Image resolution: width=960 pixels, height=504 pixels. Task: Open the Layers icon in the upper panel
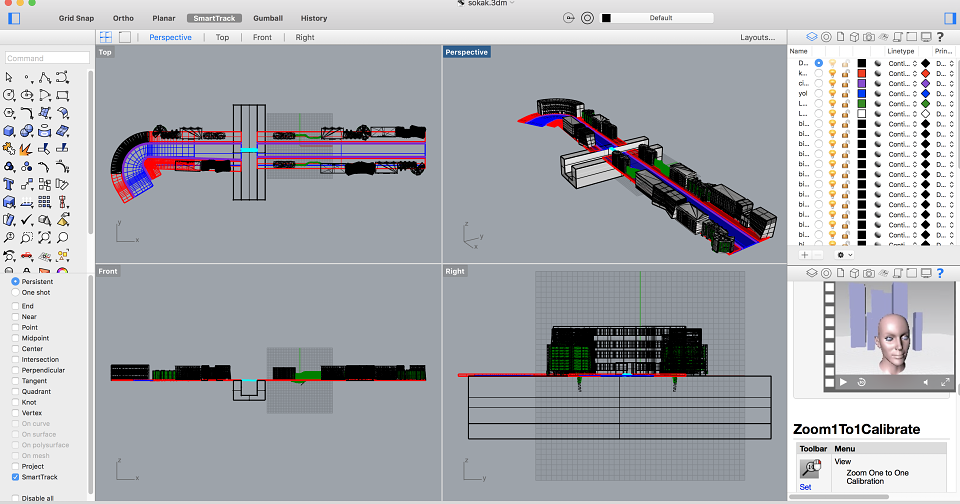(x=812, y=37)
